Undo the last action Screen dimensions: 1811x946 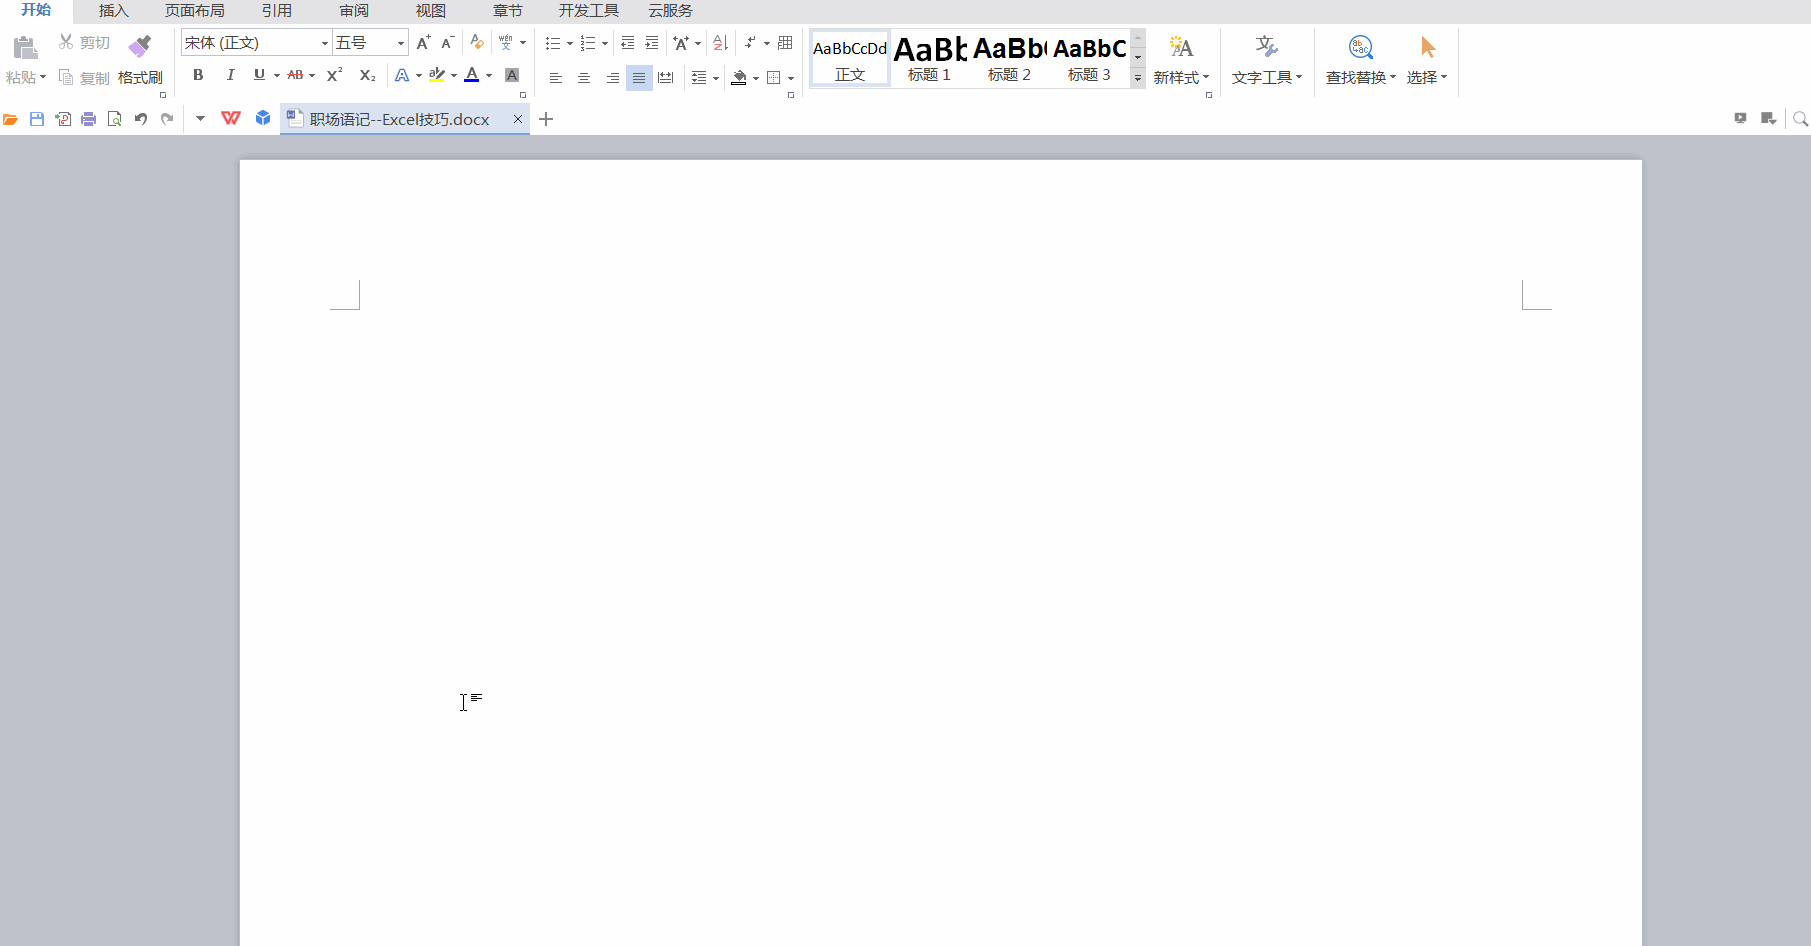point(141,119)
